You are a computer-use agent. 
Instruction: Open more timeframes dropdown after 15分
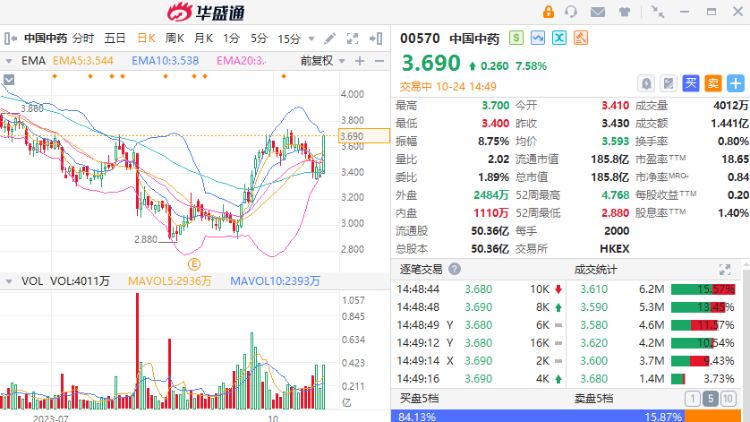pyautogui.click(x=311, y=39)
